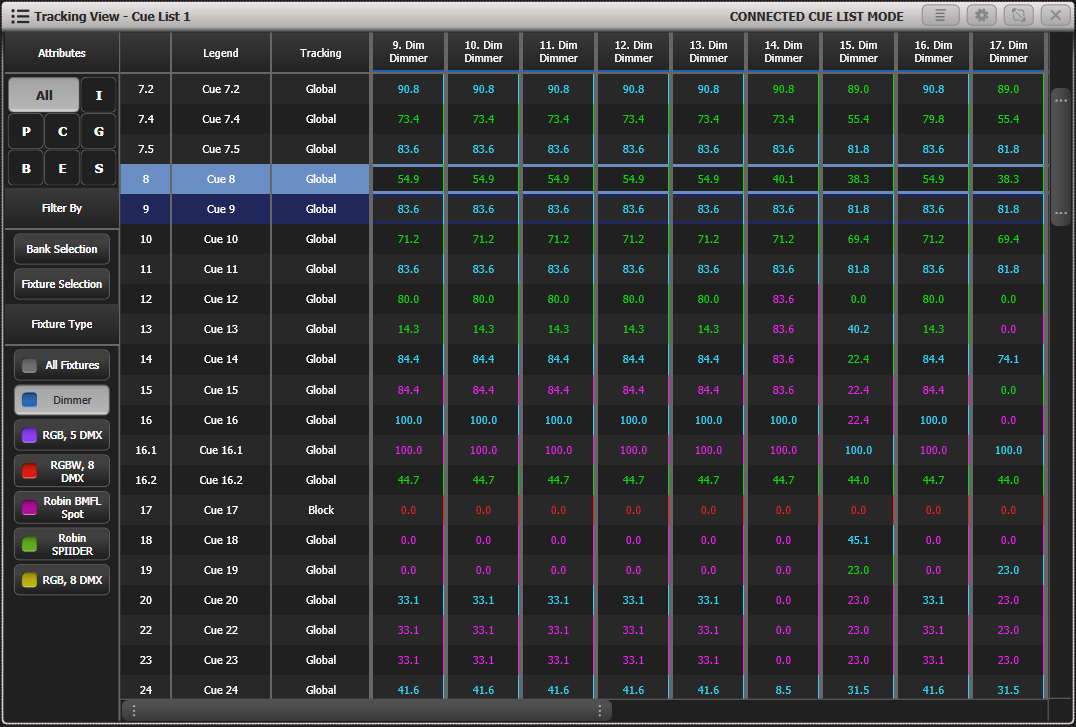The width and height of the screenshot is (1076, 727).
Task: Click the list icon beside the Tracking View title
Action: tap(18, 16)
